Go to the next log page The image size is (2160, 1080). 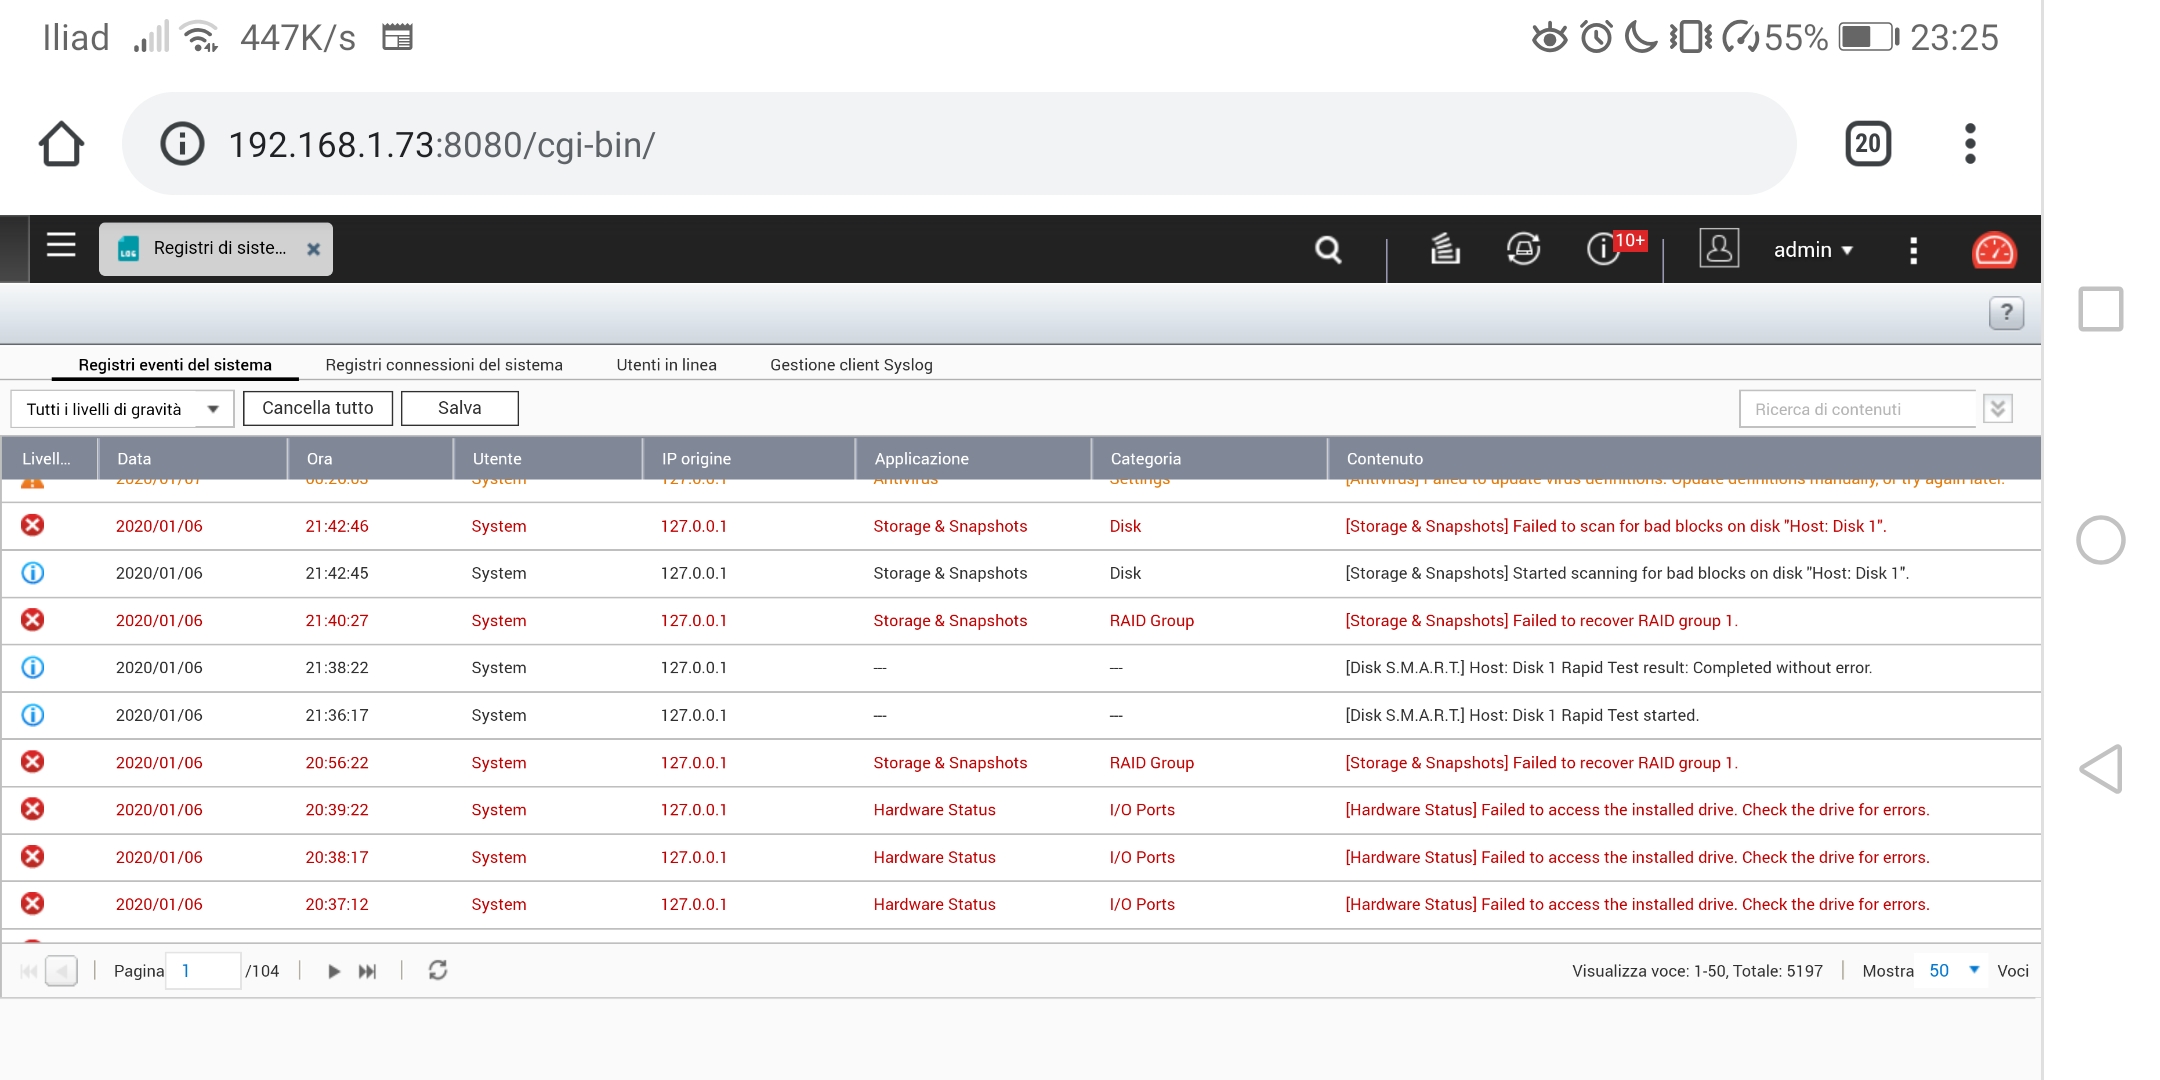coord(334,971)
